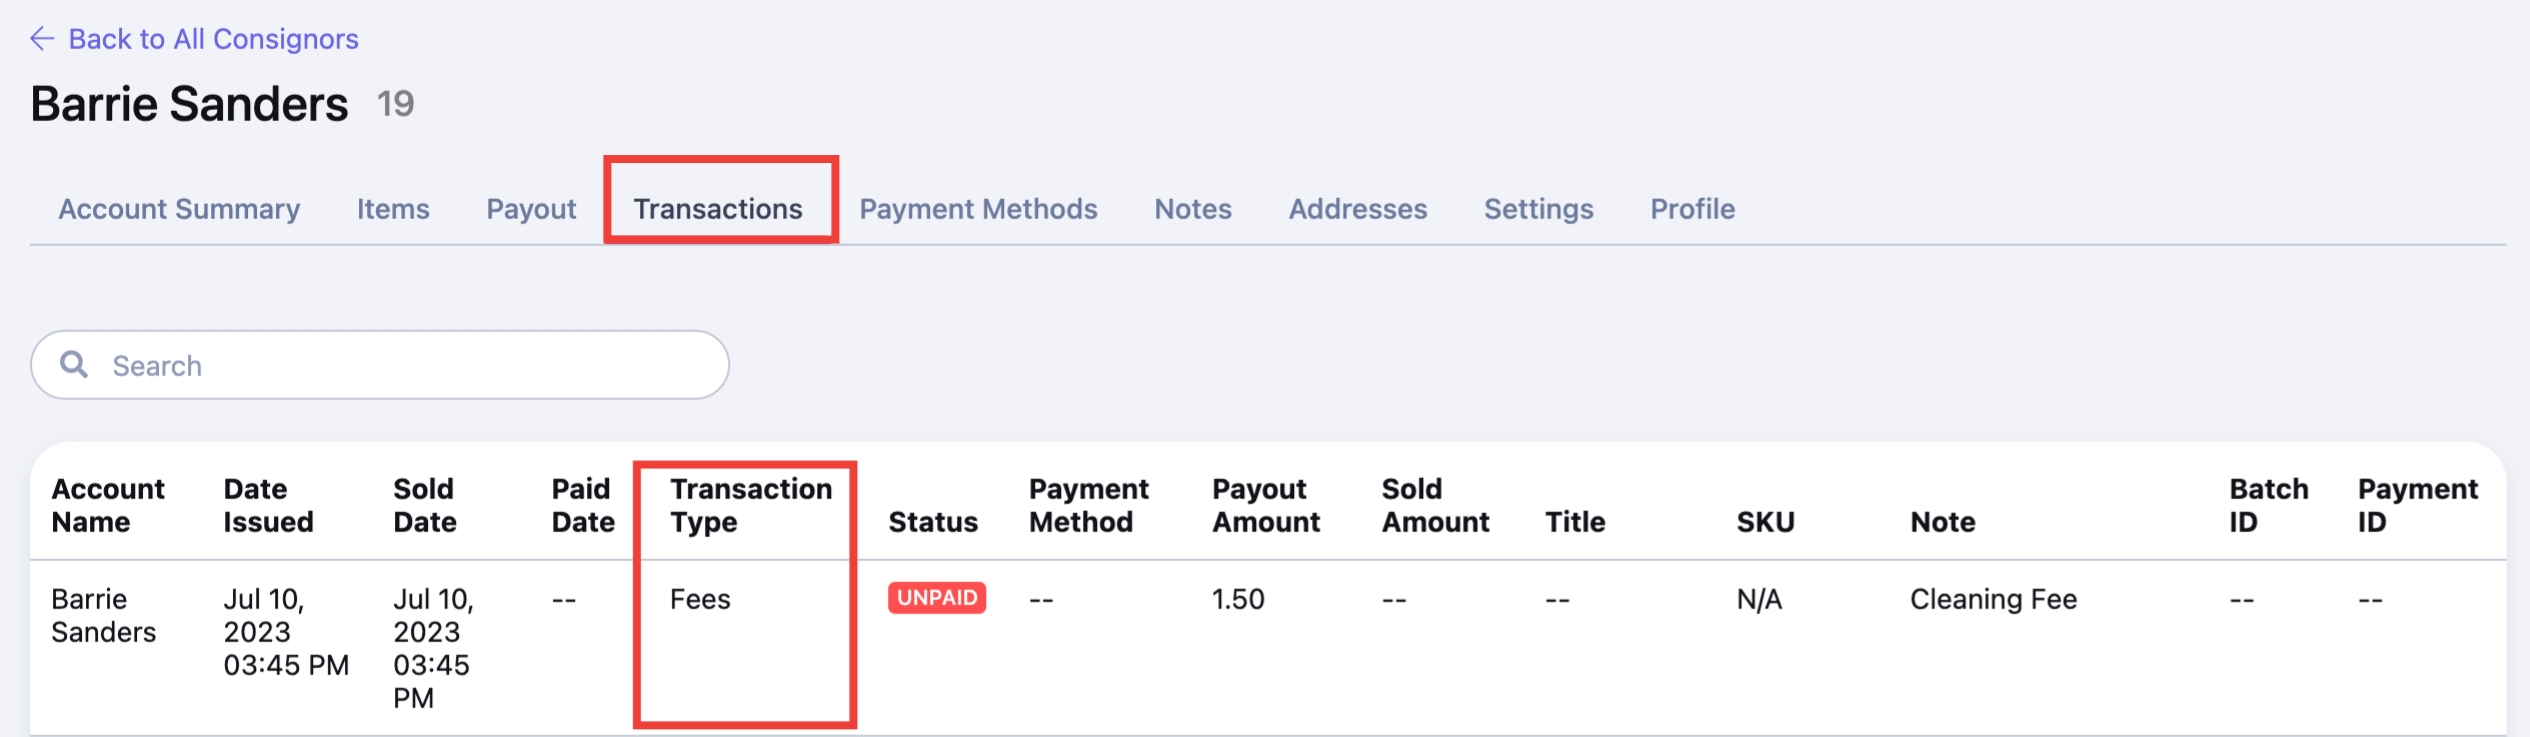
Task: Select the Transactions tab
Action: (718, 209)
